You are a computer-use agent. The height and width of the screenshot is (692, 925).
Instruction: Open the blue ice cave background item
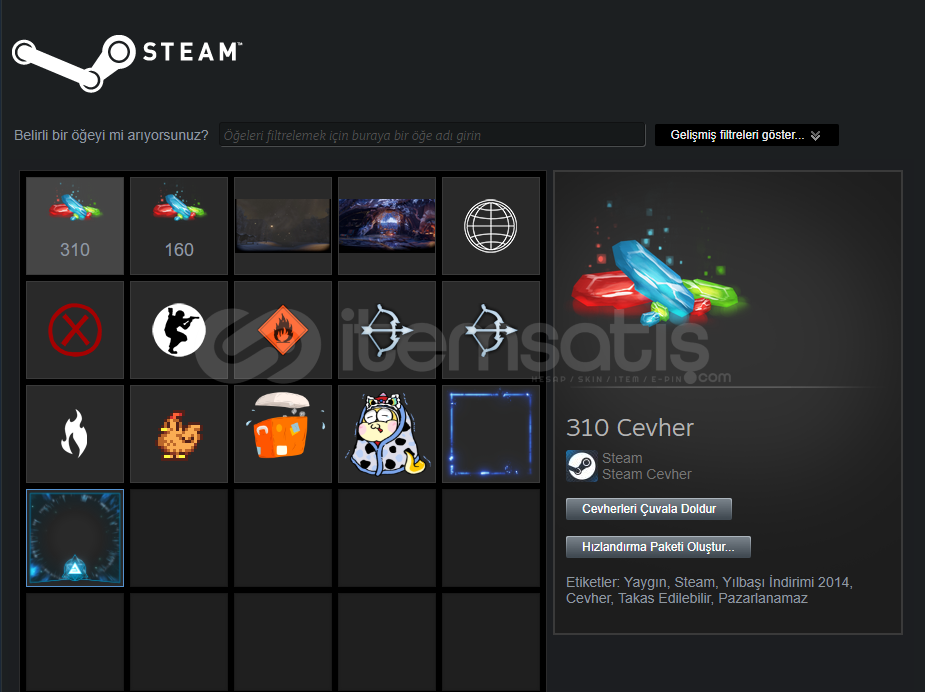click(387, 226)
